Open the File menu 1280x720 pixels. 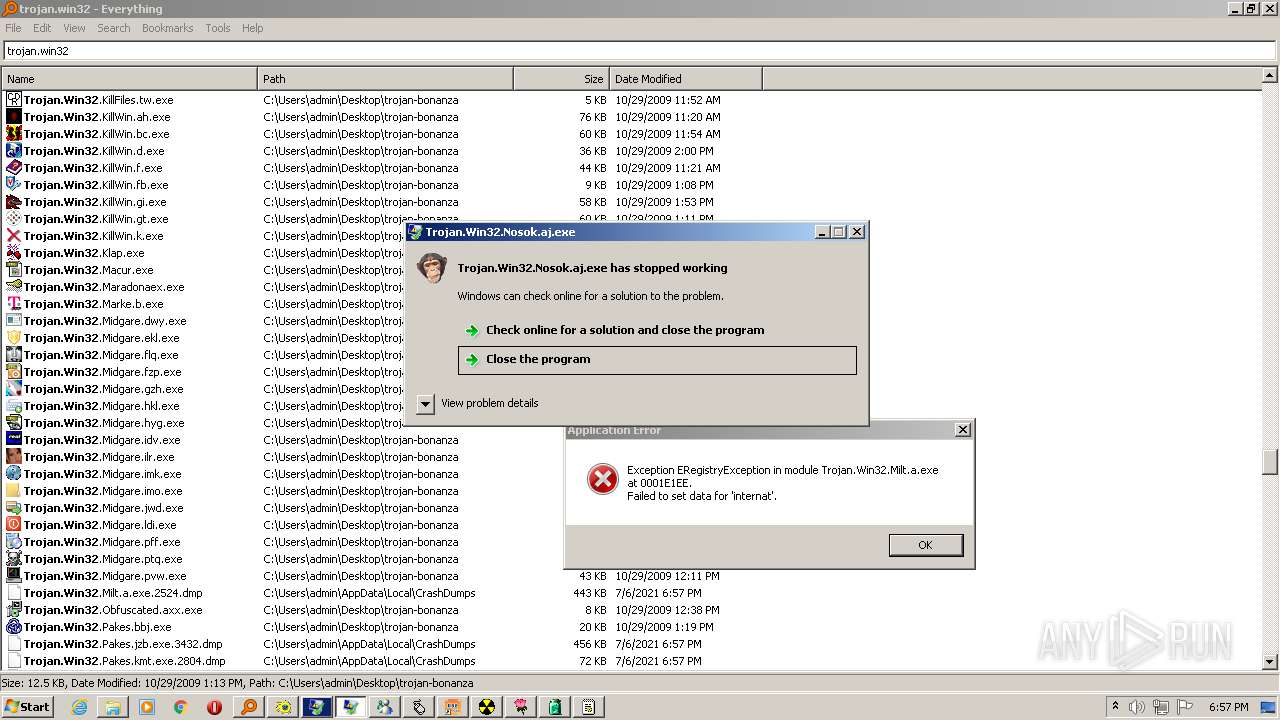tap(13, 28)
